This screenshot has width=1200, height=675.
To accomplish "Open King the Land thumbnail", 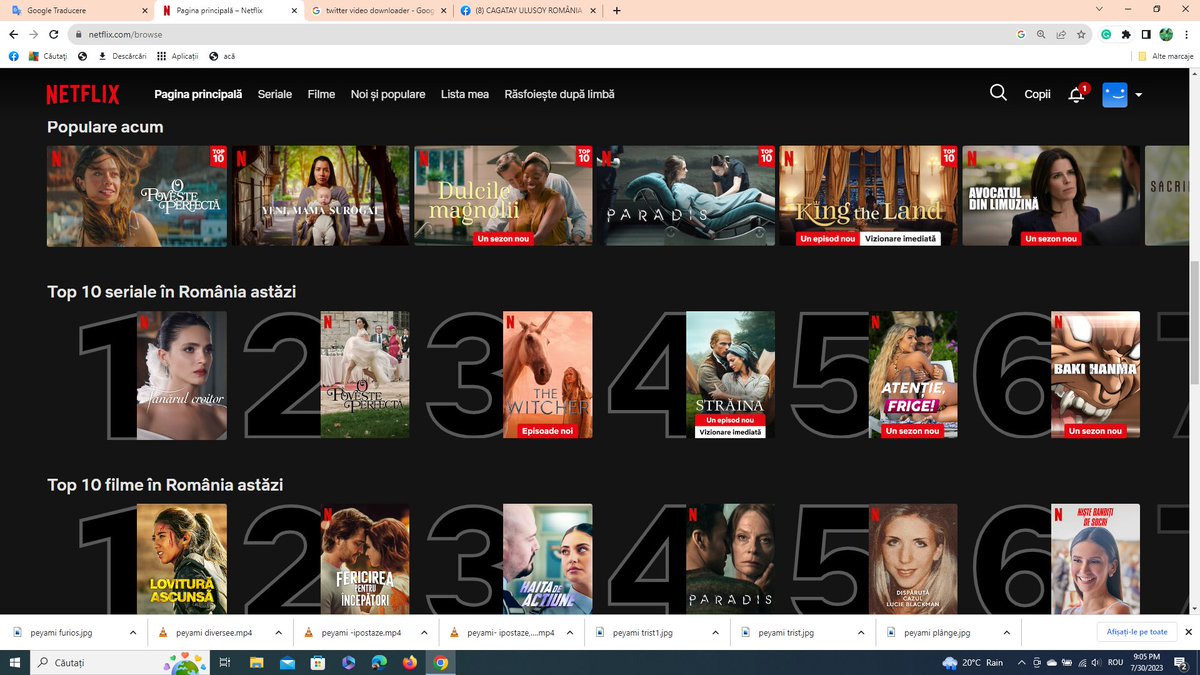I will coord(868,196).
